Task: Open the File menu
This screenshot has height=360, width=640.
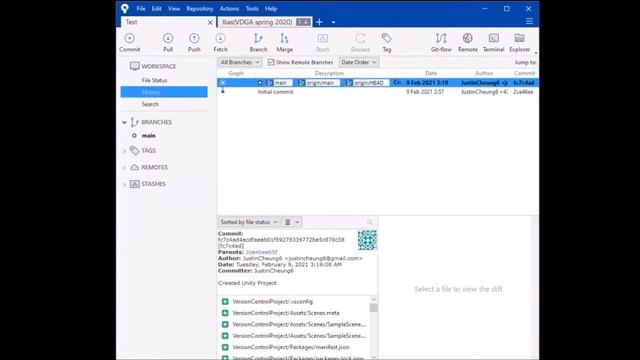Action: click(141, 9)
